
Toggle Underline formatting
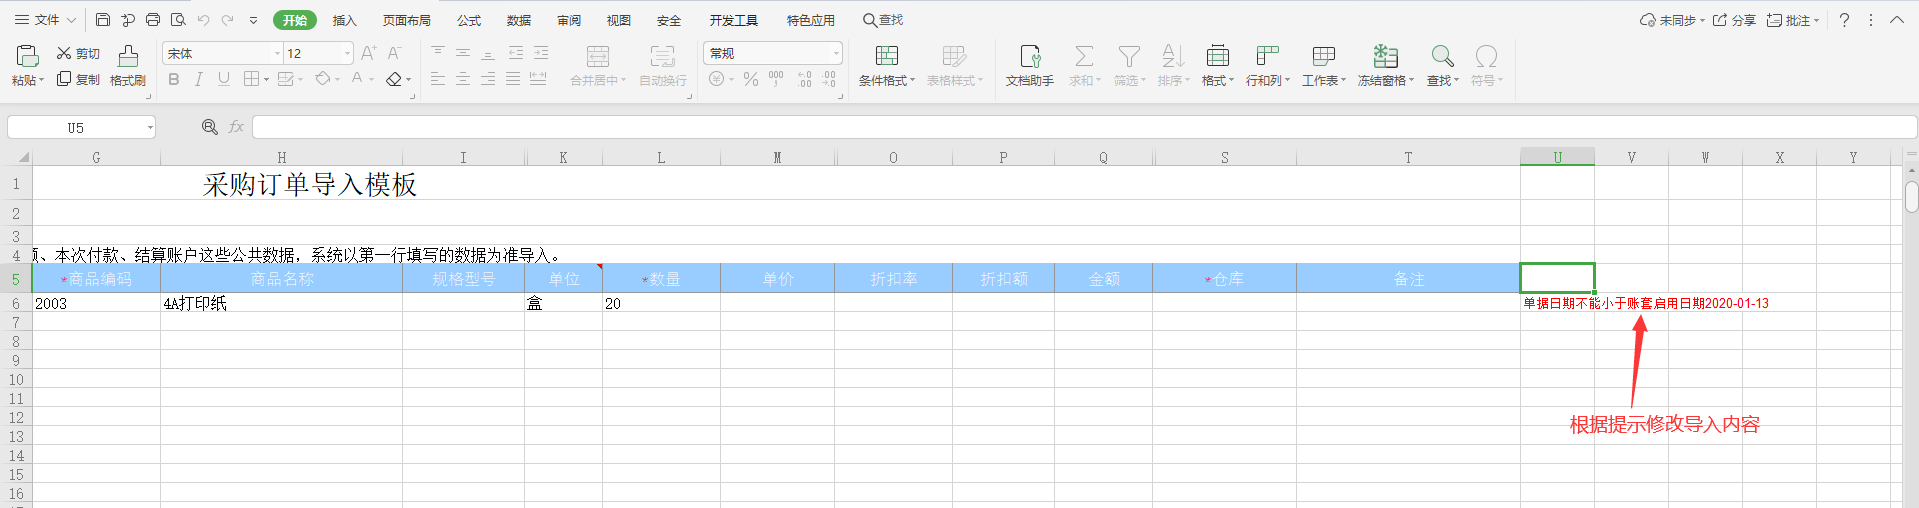pos(224,79)
